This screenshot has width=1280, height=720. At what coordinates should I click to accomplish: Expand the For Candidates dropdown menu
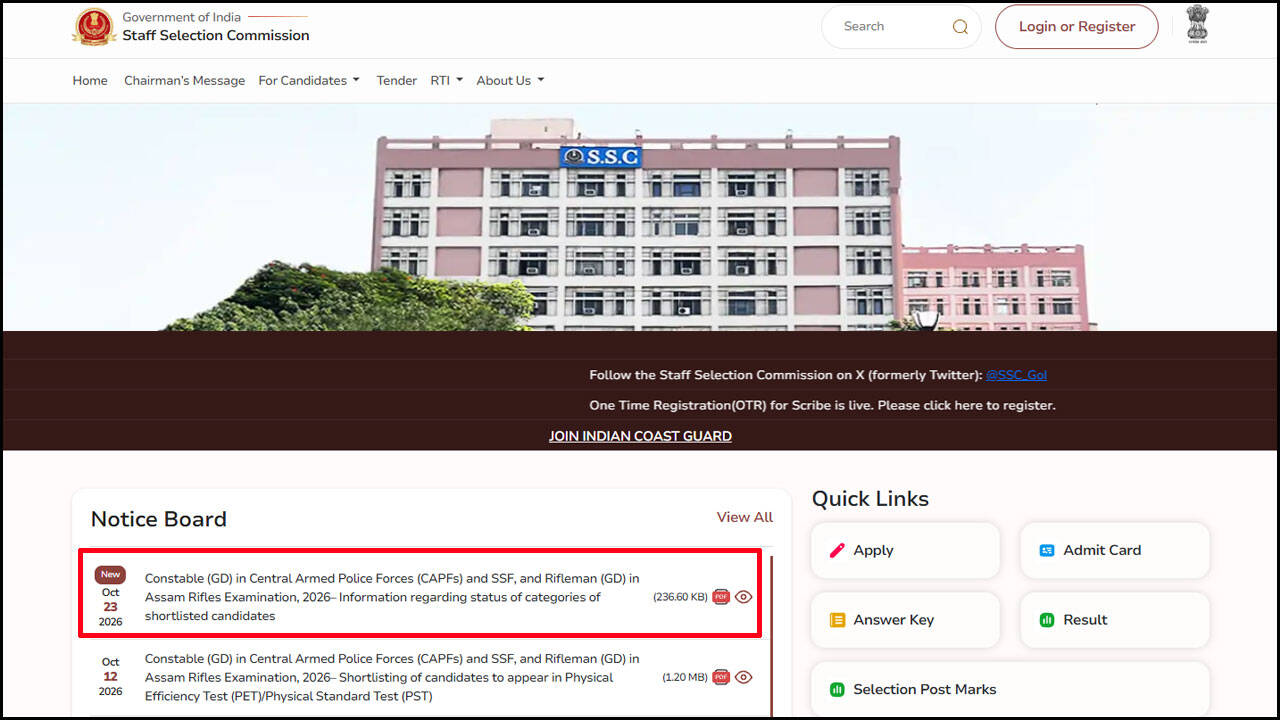pyautogui.click(x=309, y=81)
